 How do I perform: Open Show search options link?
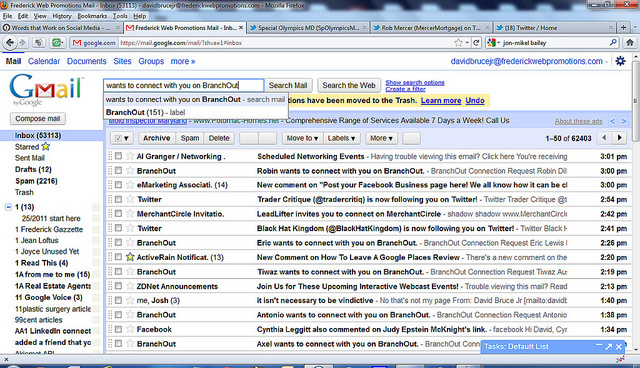pyautogui.click(x=415, y=82)
